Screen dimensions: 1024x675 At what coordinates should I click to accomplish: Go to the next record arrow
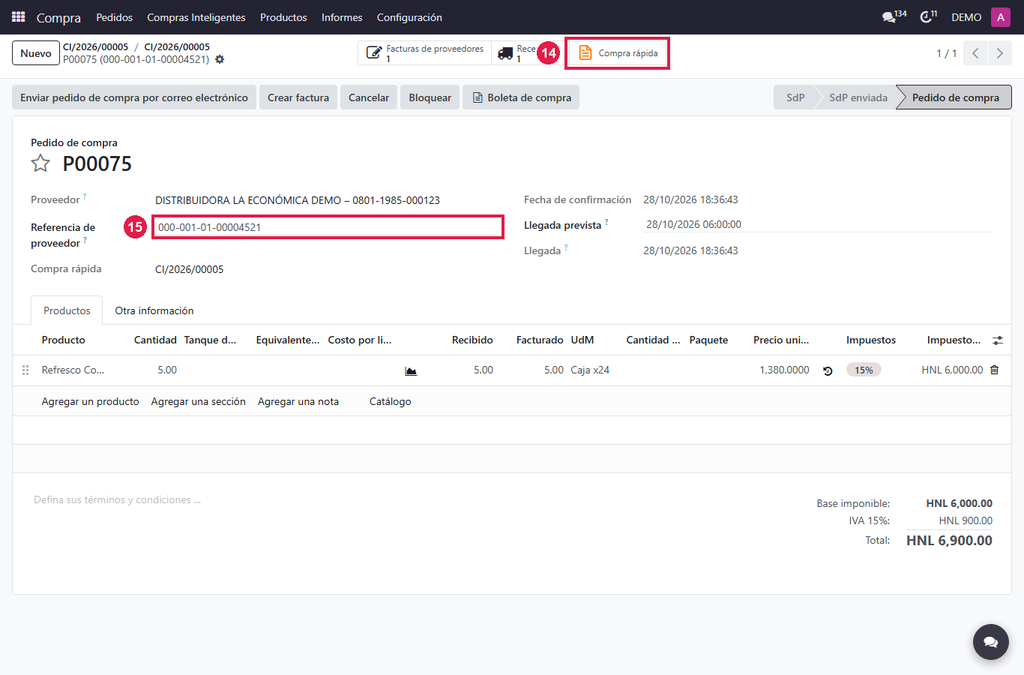coord(999,54)
